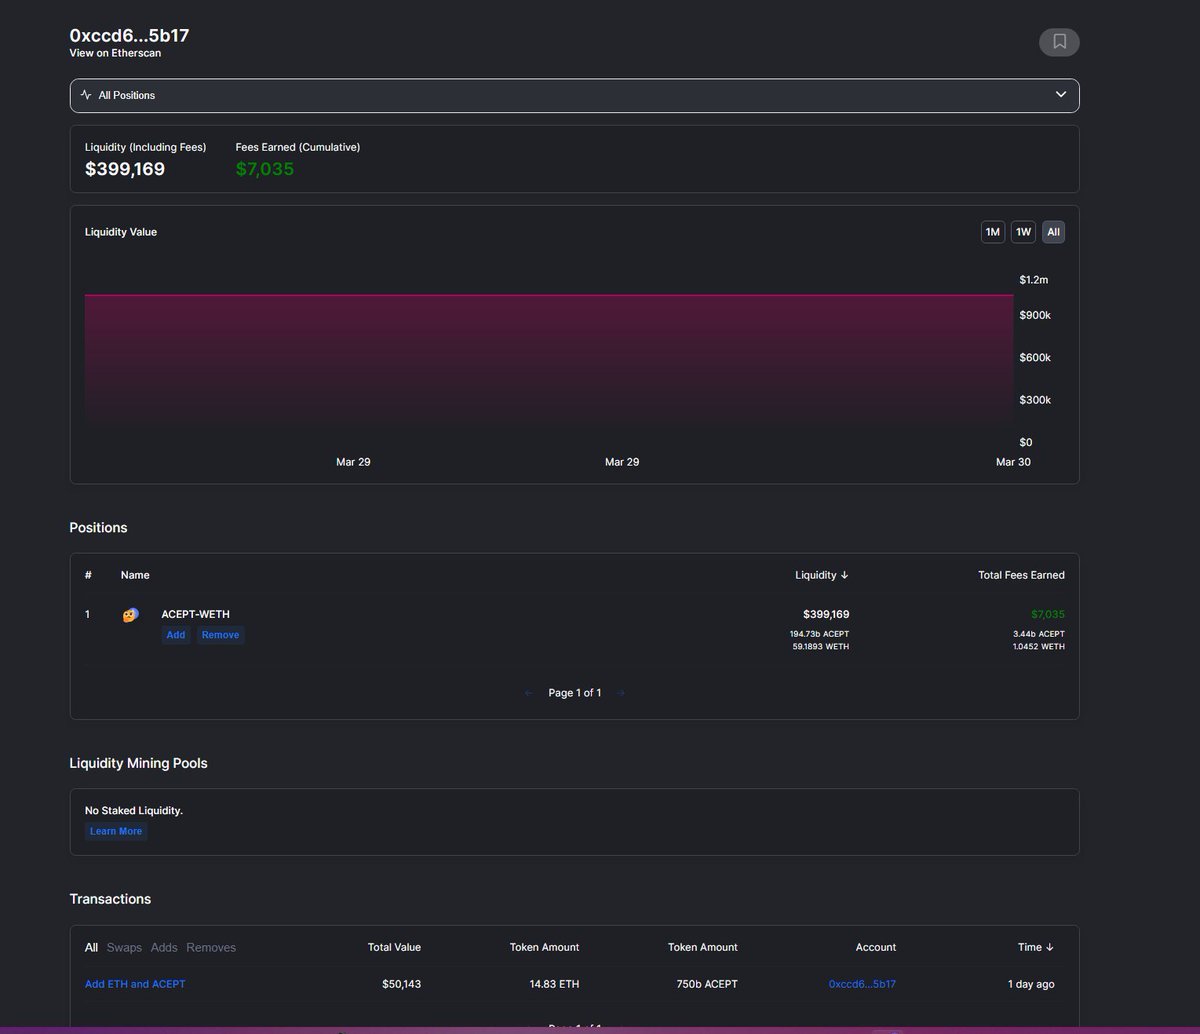The height and width of the screenshot is (1034, 1200).
Task: Click Remove button for ACEPT-WETH position
Action: pos(220,635)
